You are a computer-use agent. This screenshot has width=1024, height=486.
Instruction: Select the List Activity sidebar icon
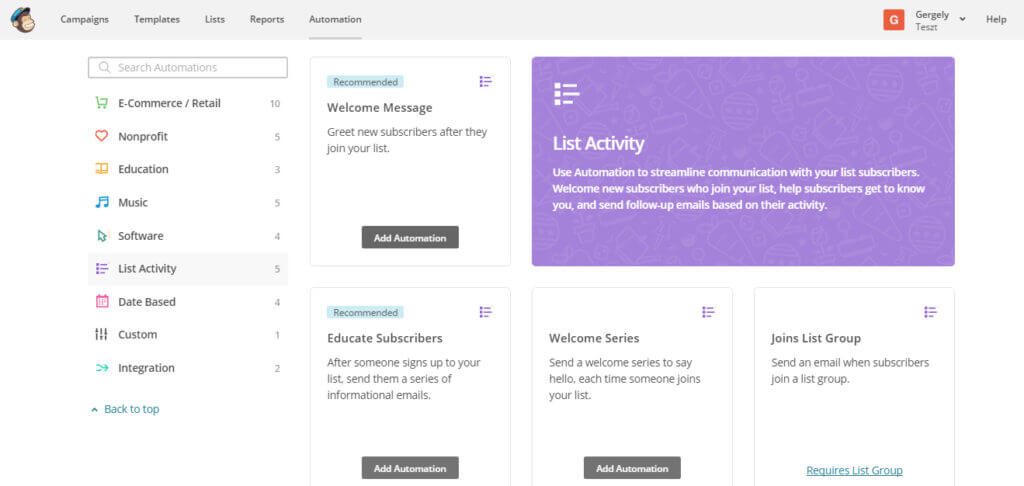coord(101,268)
